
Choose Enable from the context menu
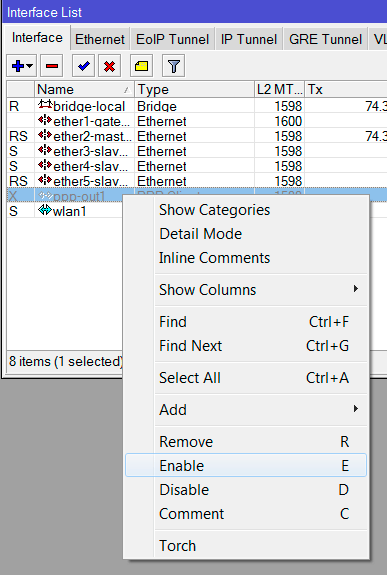(x=246, y=465)
